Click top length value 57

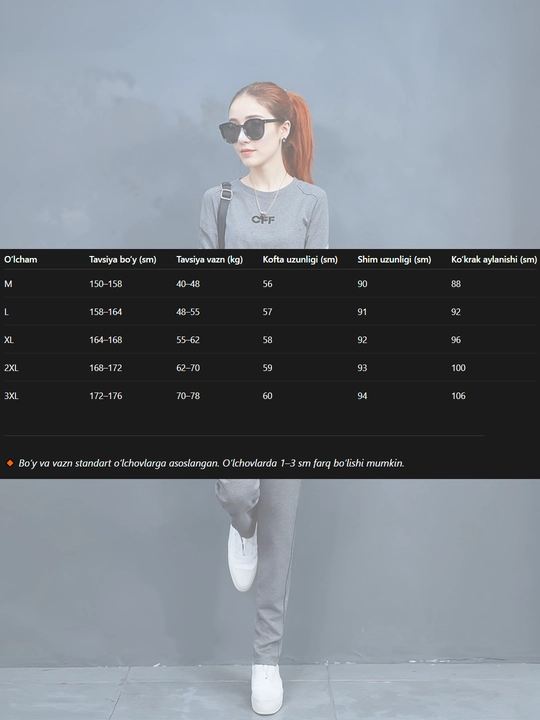(x=267, y=312)
